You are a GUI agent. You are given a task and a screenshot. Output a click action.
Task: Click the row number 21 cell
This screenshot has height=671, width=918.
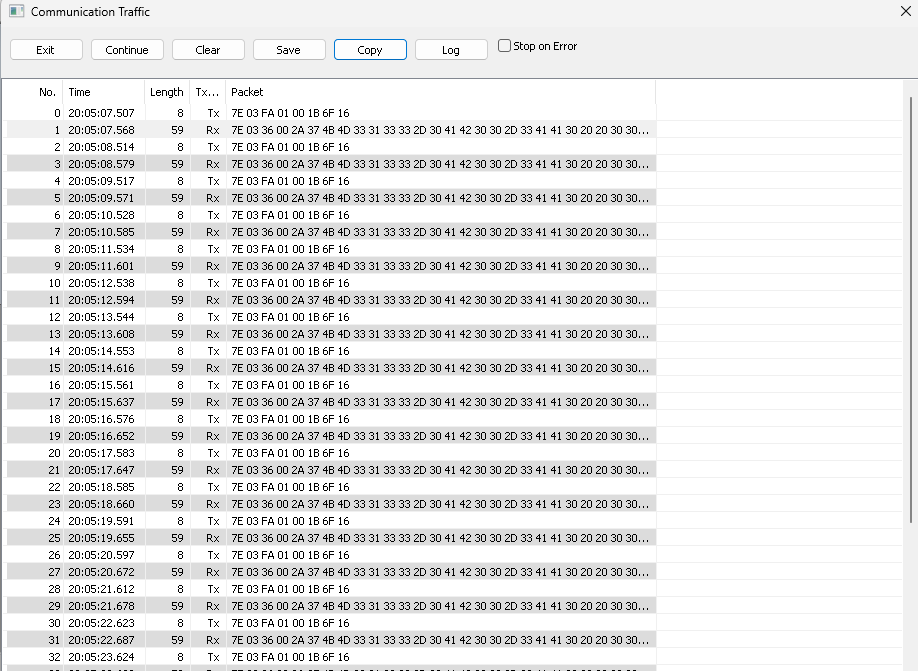click(x=54, y=470)
